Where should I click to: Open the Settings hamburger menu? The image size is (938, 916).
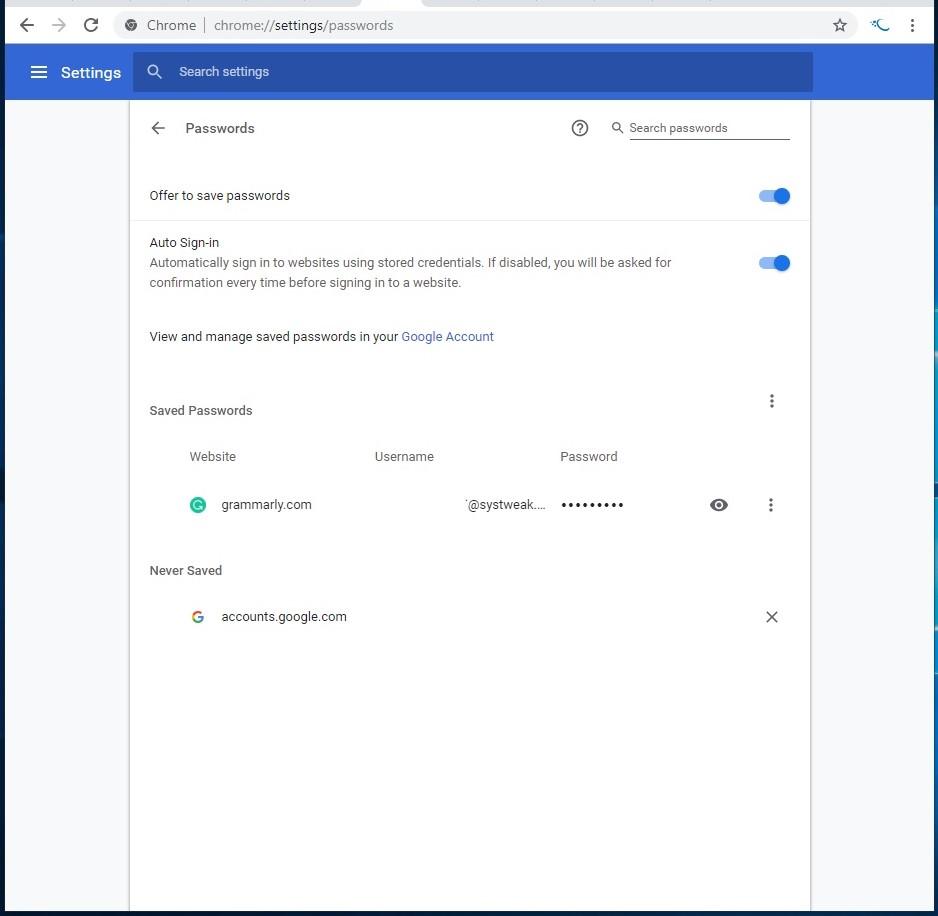(x=39, y=72)
